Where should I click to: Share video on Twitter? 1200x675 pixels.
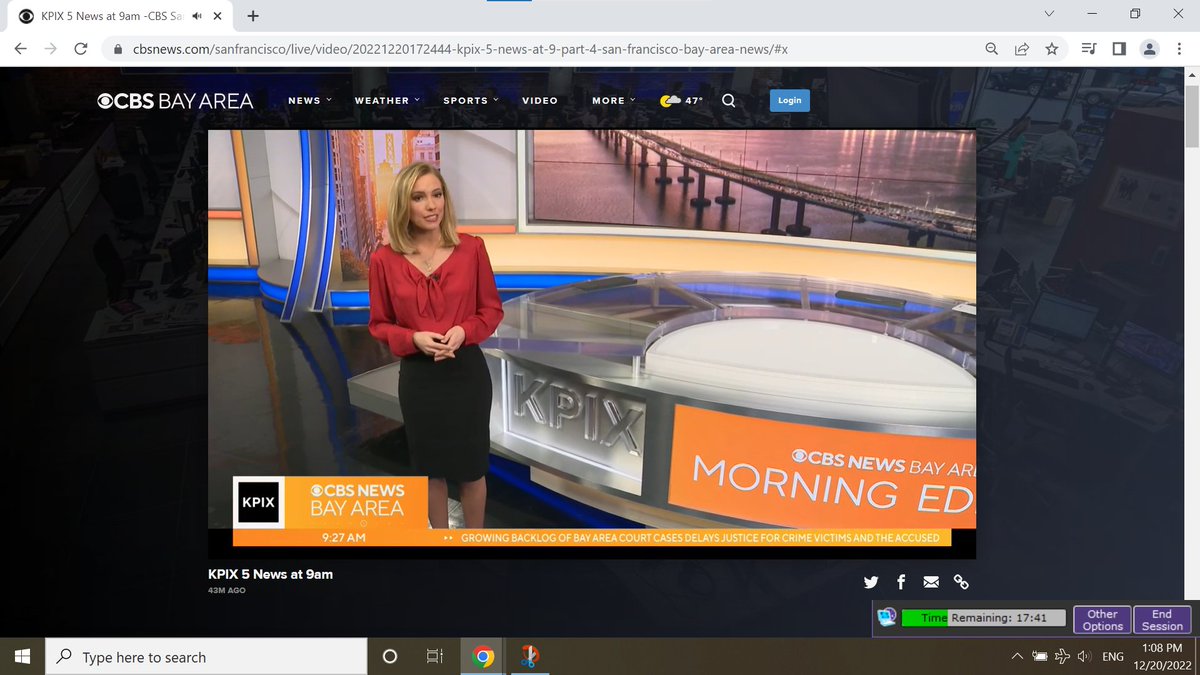pyautogui.click(x=871, y=582)
